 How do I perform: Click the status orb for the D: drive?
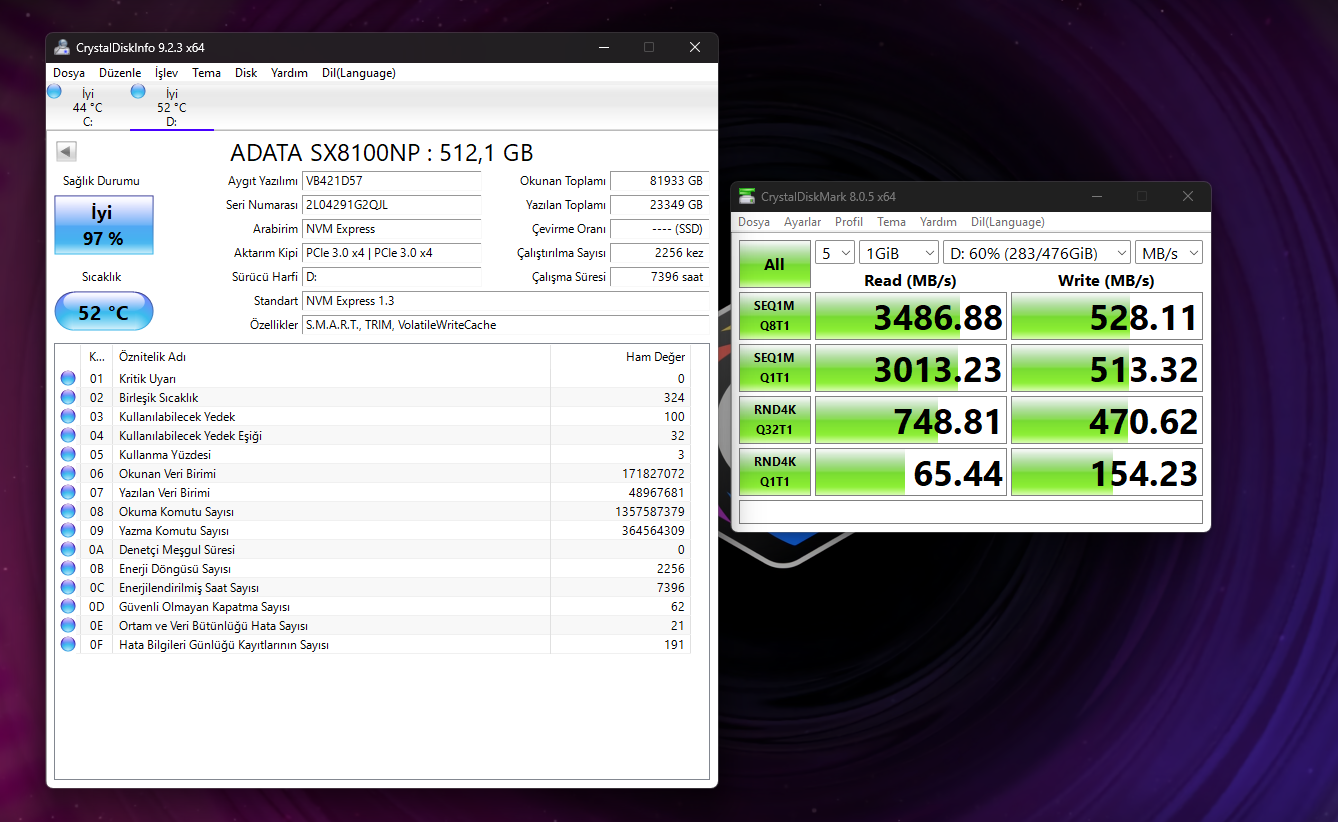(x=138, y=91)
